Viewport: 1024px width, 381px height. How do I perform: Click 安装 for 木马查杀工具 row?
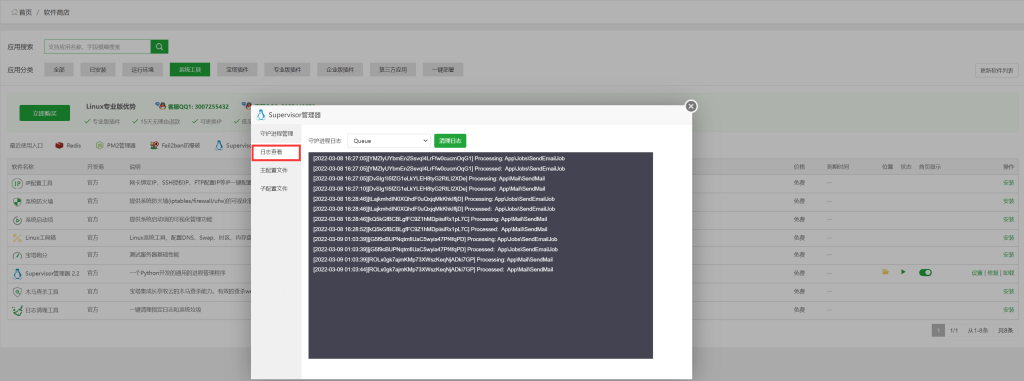[x=1008, y=291]
